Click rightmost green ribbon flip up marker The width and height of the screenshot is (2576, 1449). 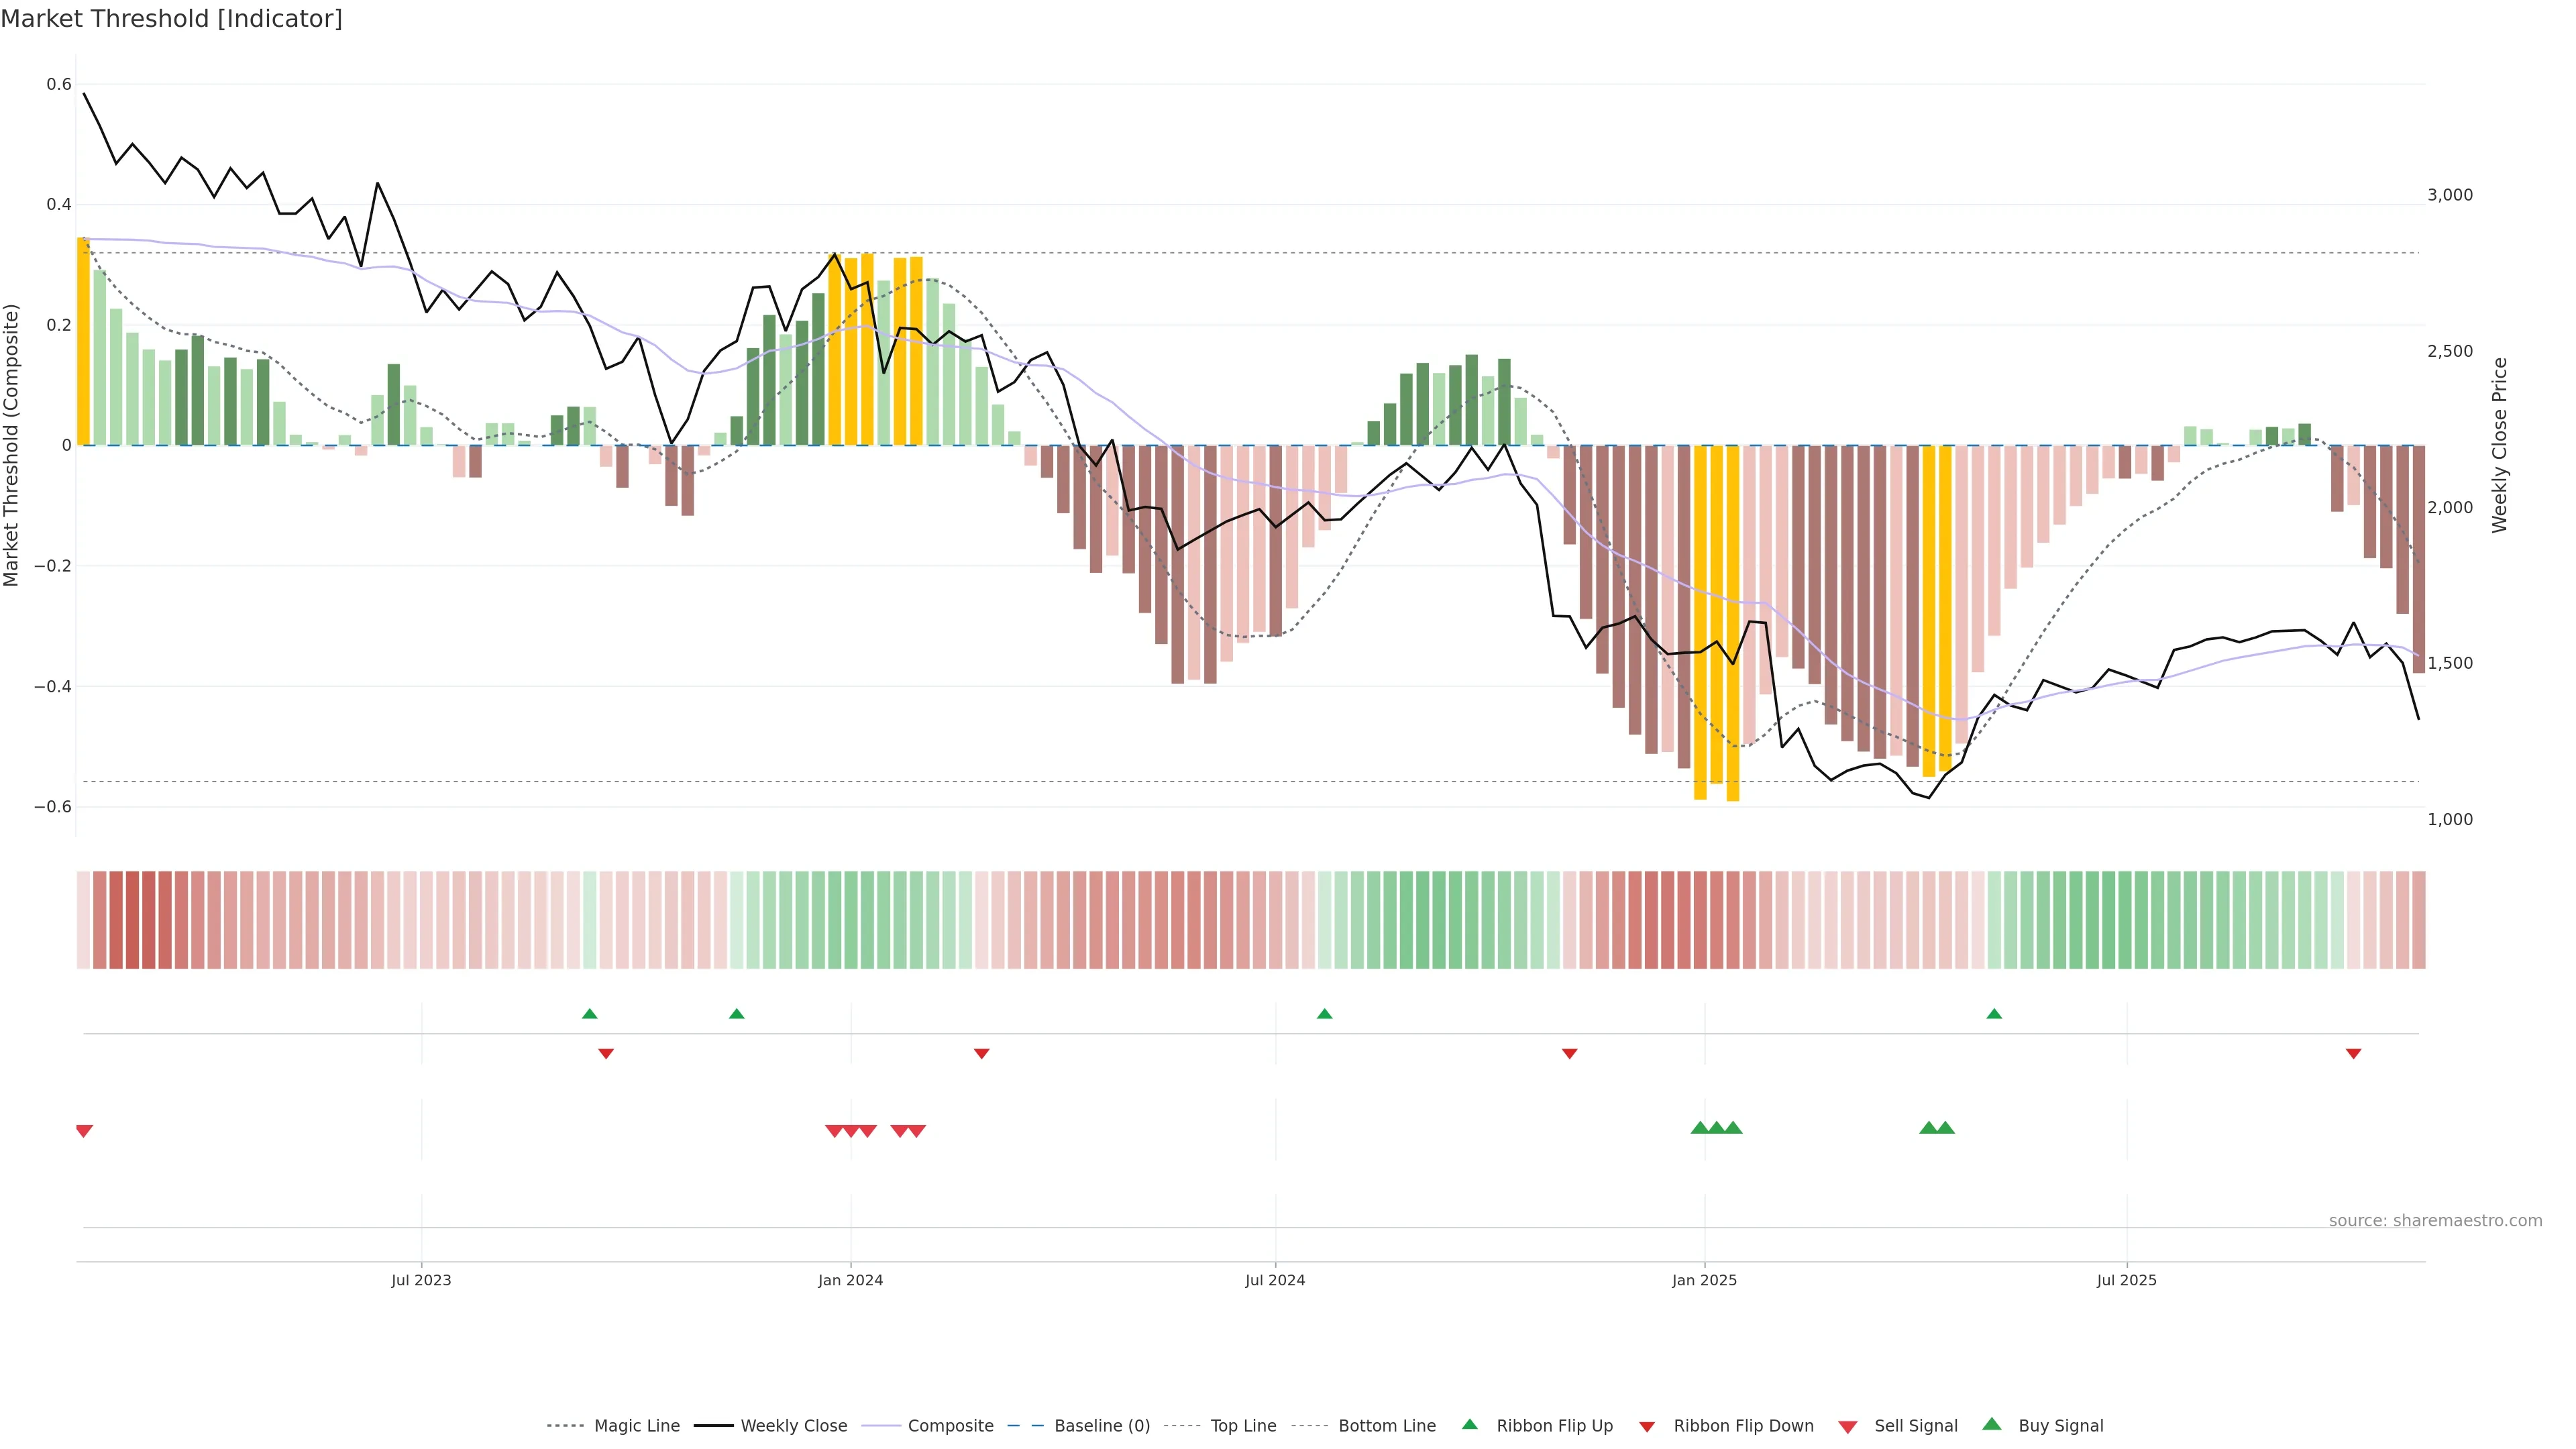tap(1994, 1014)
